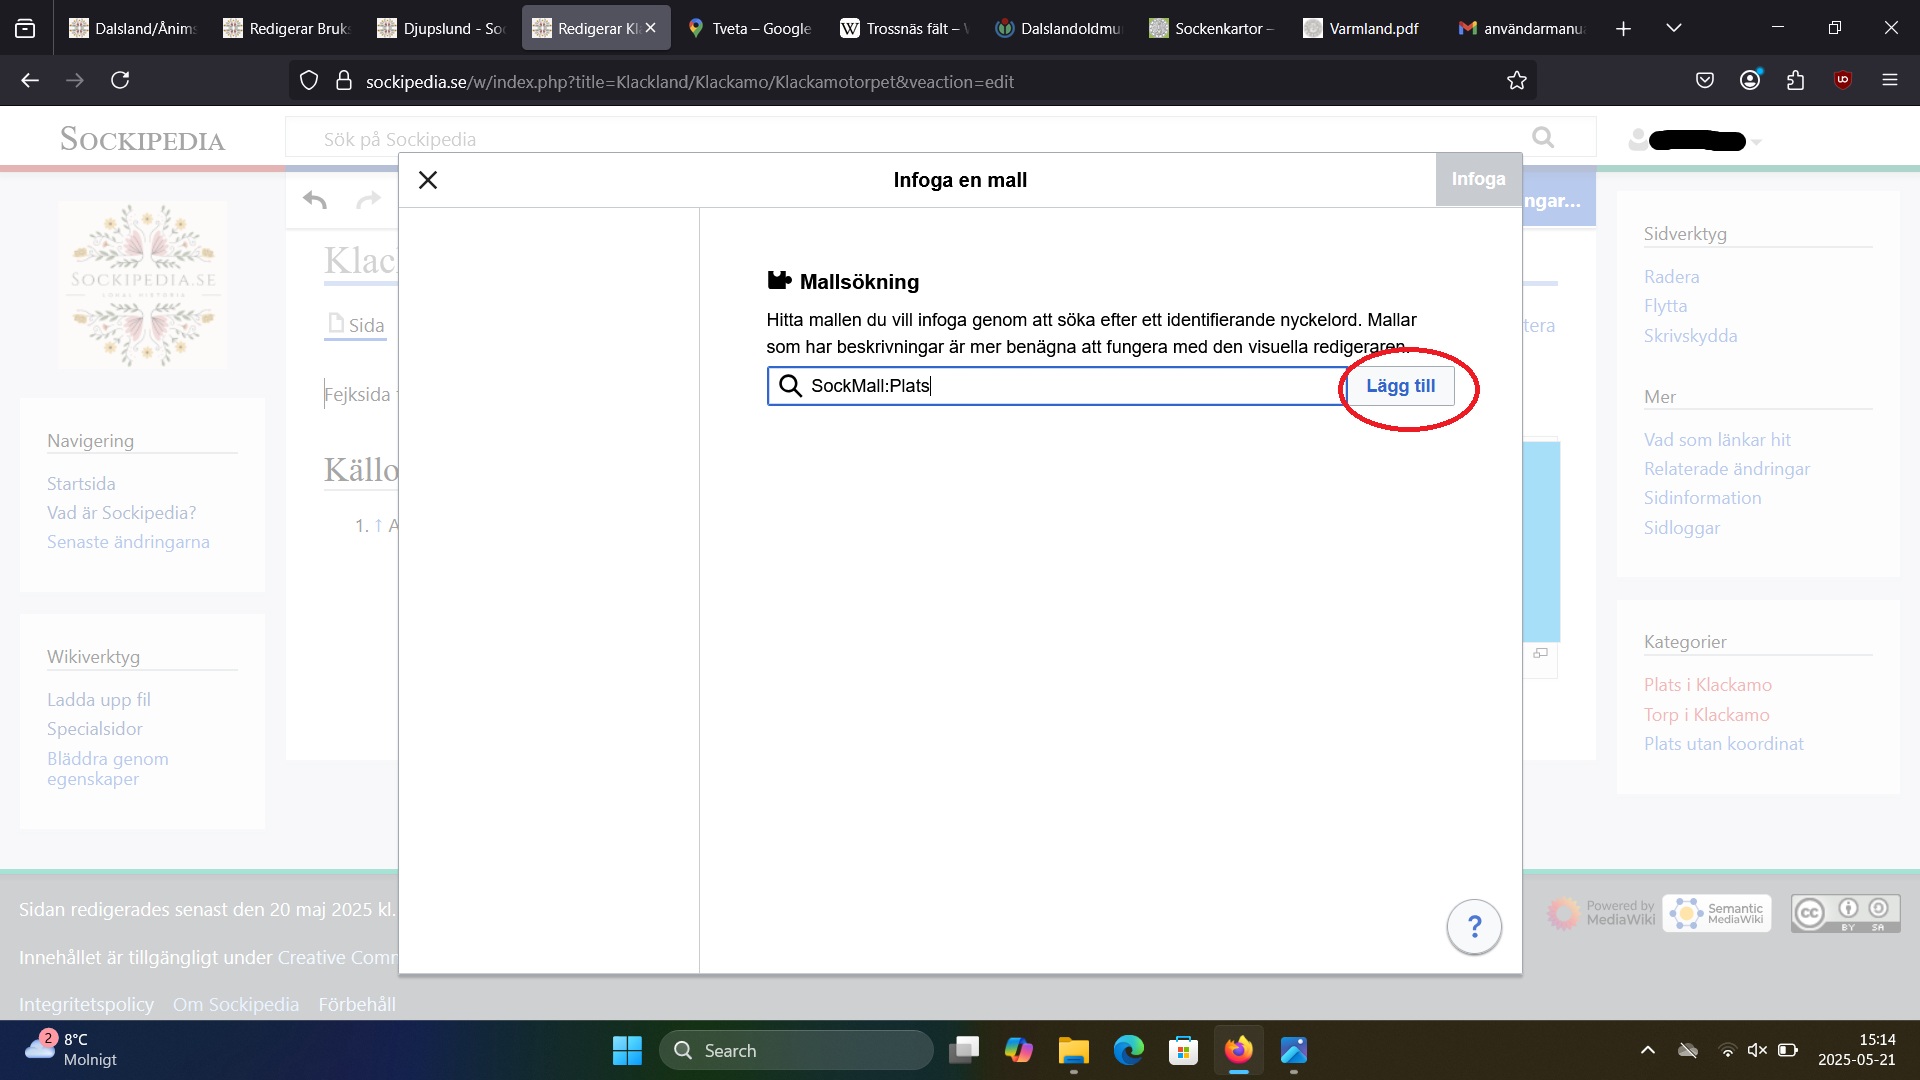Click the help question mark button
The height and width of the screenshot is (1080, 1920).
pyautogui.click(x=1474, y=927)
